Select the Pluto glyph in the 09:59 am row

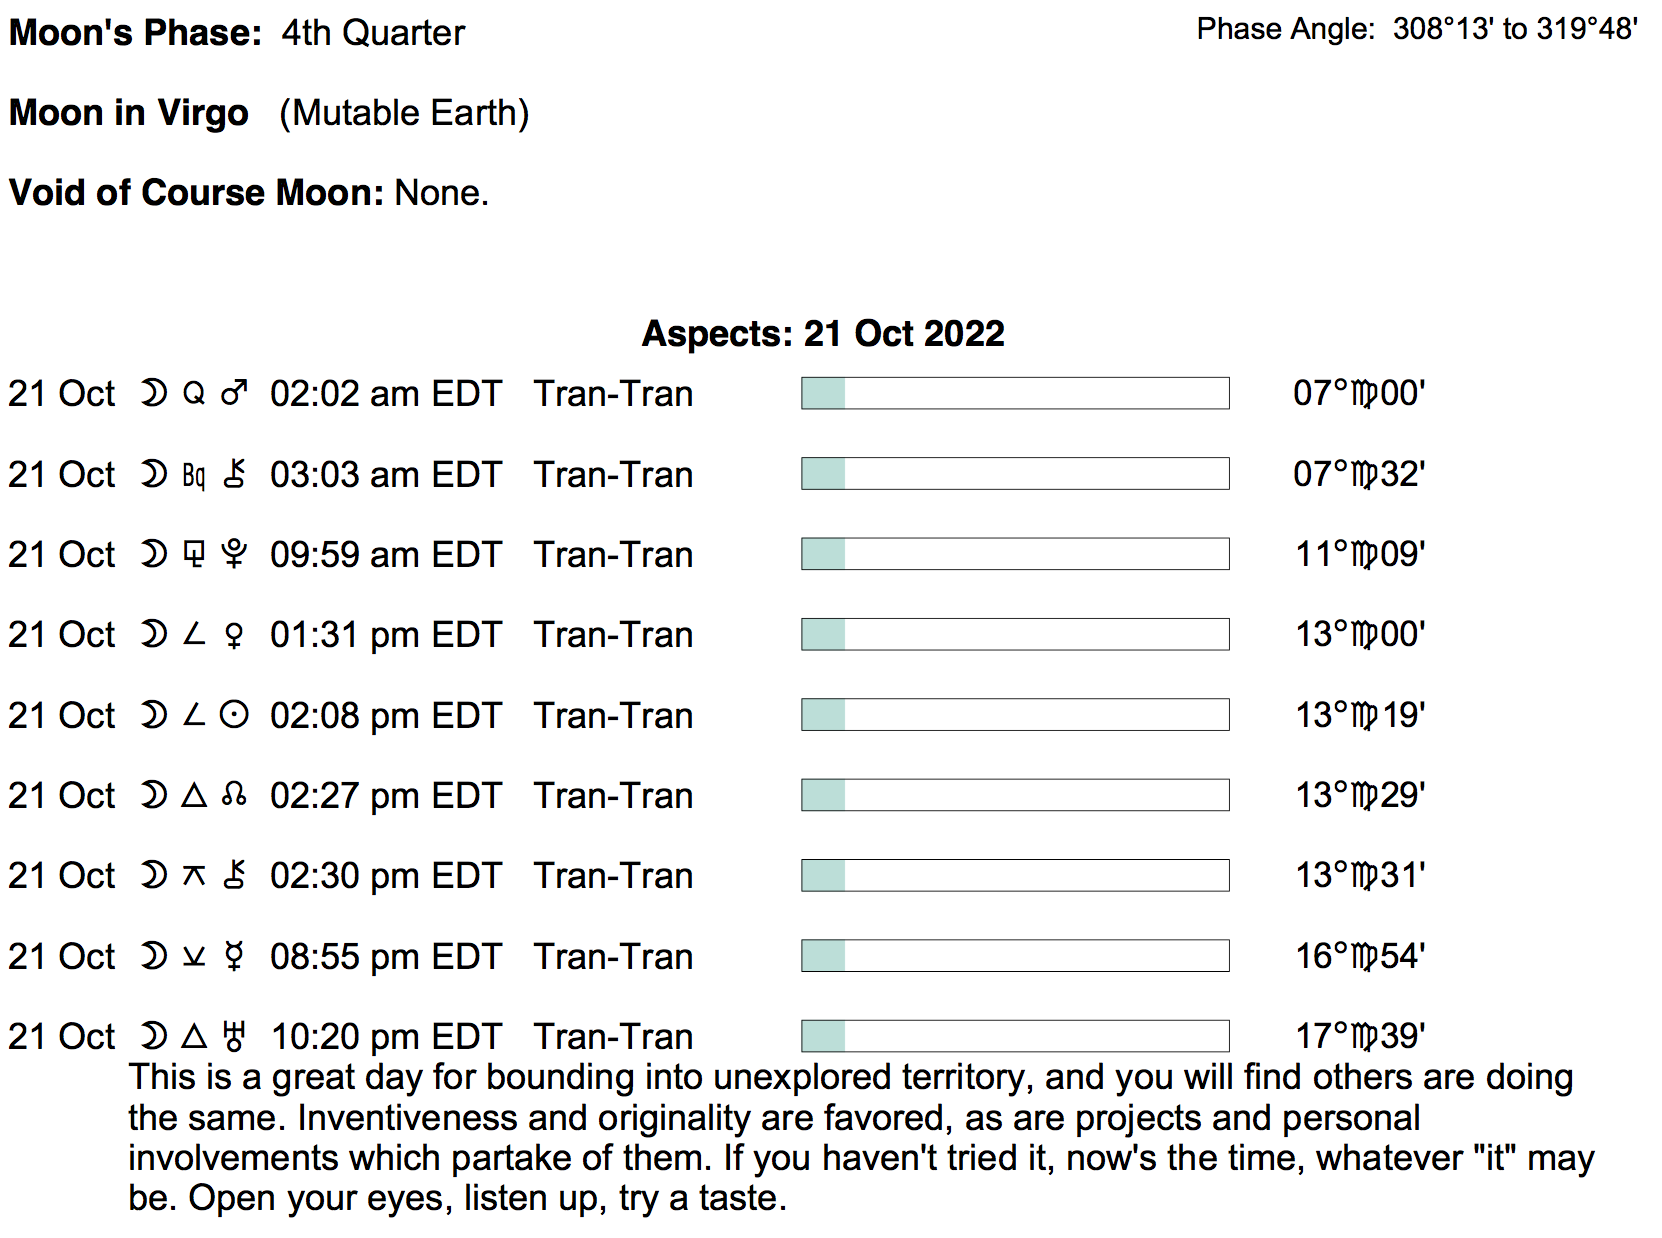point(234,554)
